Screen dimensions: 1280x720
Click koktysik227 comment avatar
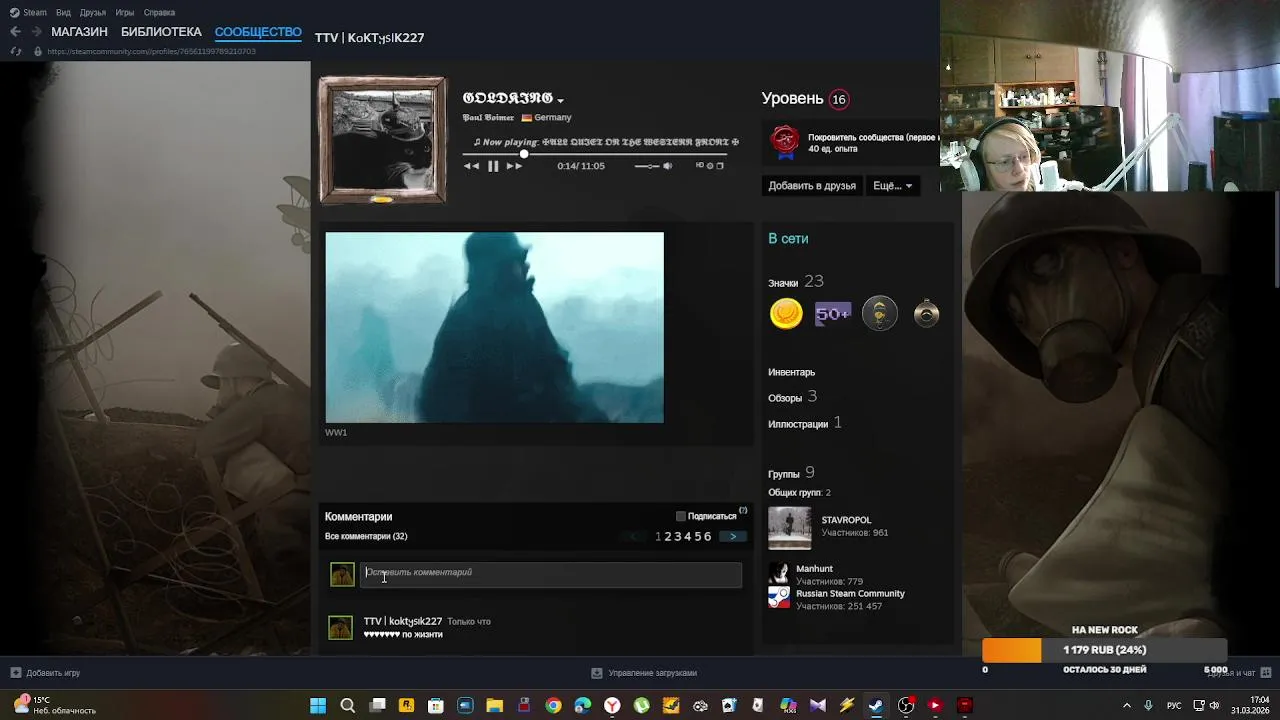(x=341, y=628)
